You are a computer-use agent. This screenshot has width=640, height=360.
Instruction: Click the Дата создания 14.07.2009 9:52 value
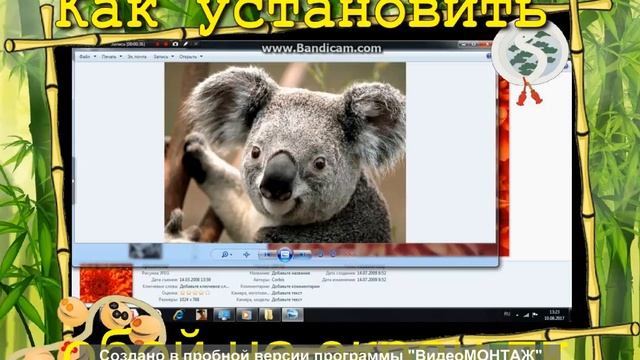click(x=371, y=273)
